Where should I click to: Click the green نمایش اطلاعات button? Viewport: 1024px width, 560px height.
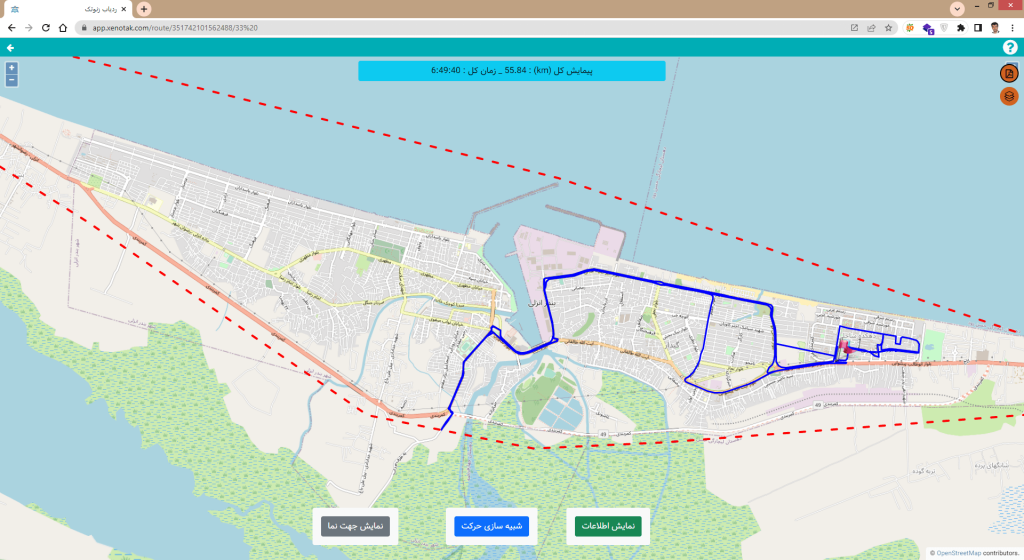pos(607,526)
